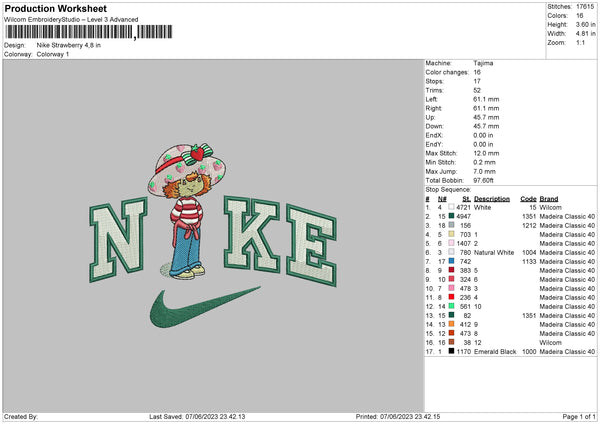Click the 'EndY:' label
Viewport: 600px width, 424px height.
click(434, 144)
